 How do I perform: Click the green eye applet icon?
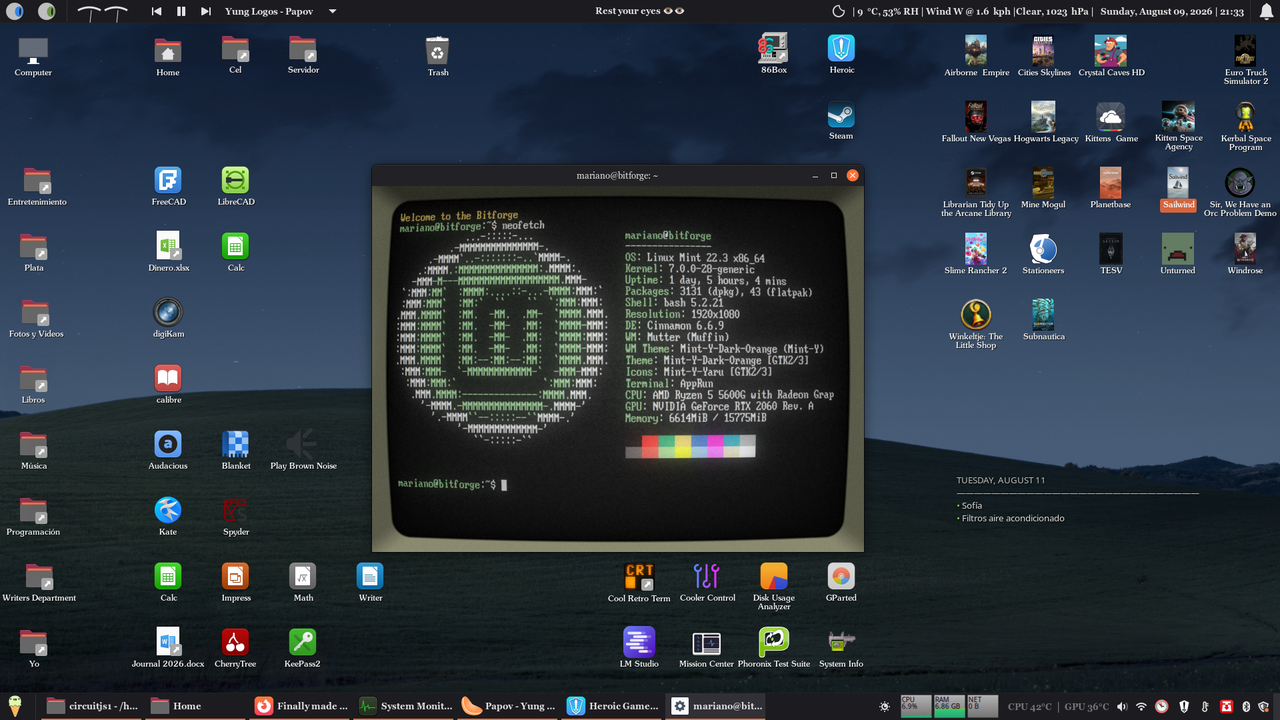46,11
